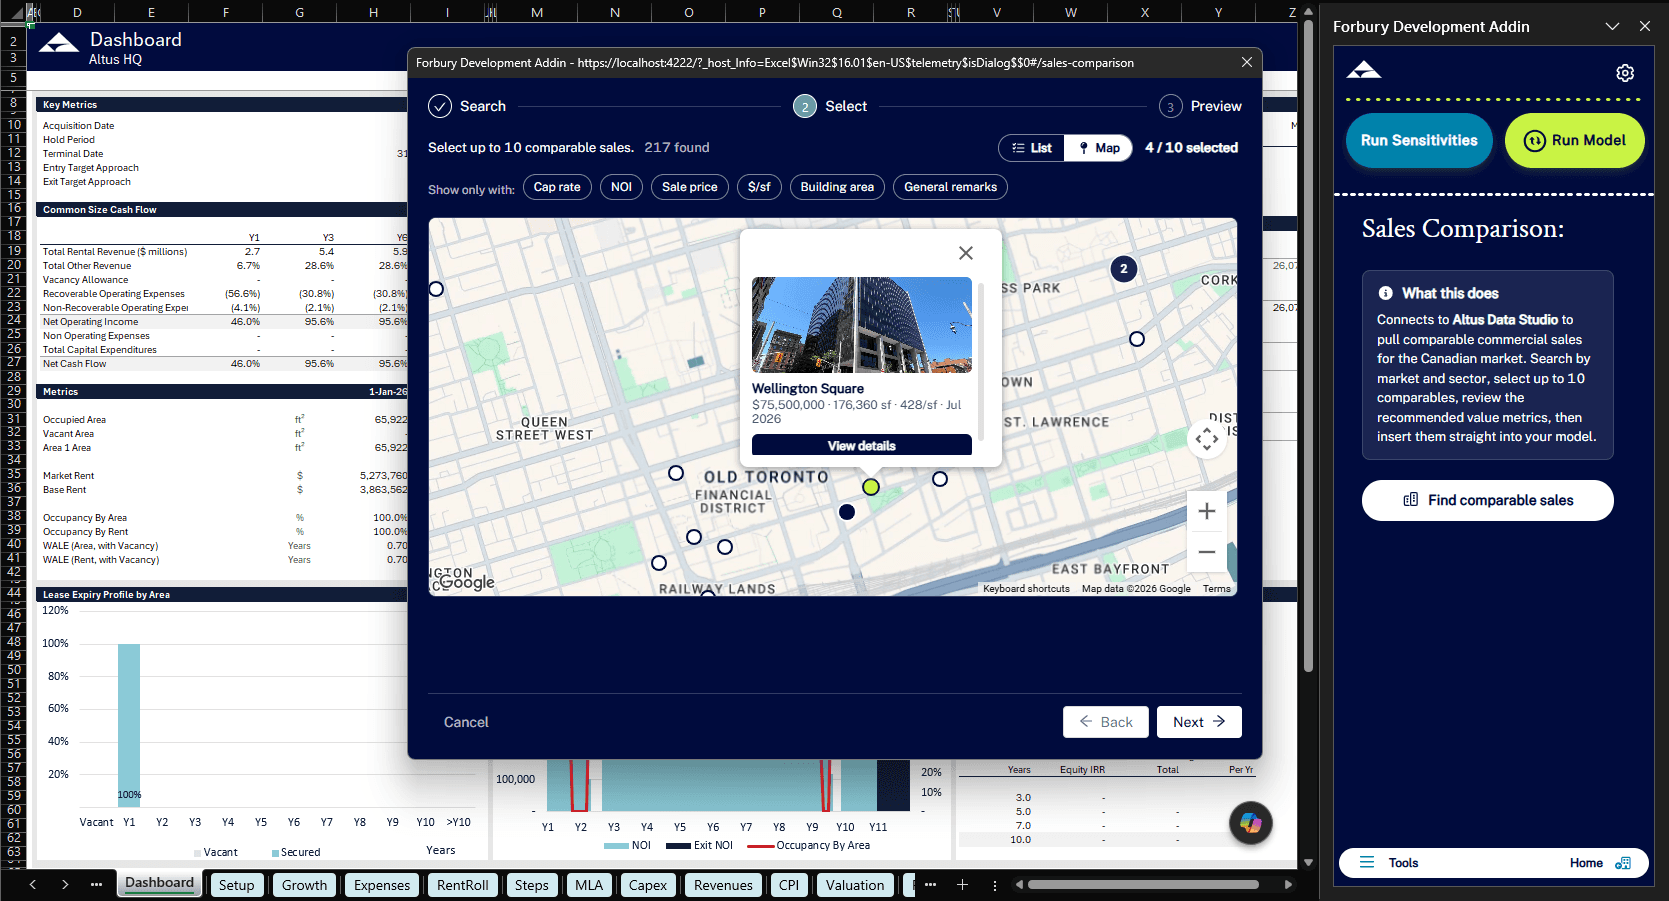Open map Keyboard shortcuts
The image size is (1669, 901).
click(x=1026, y=589)
